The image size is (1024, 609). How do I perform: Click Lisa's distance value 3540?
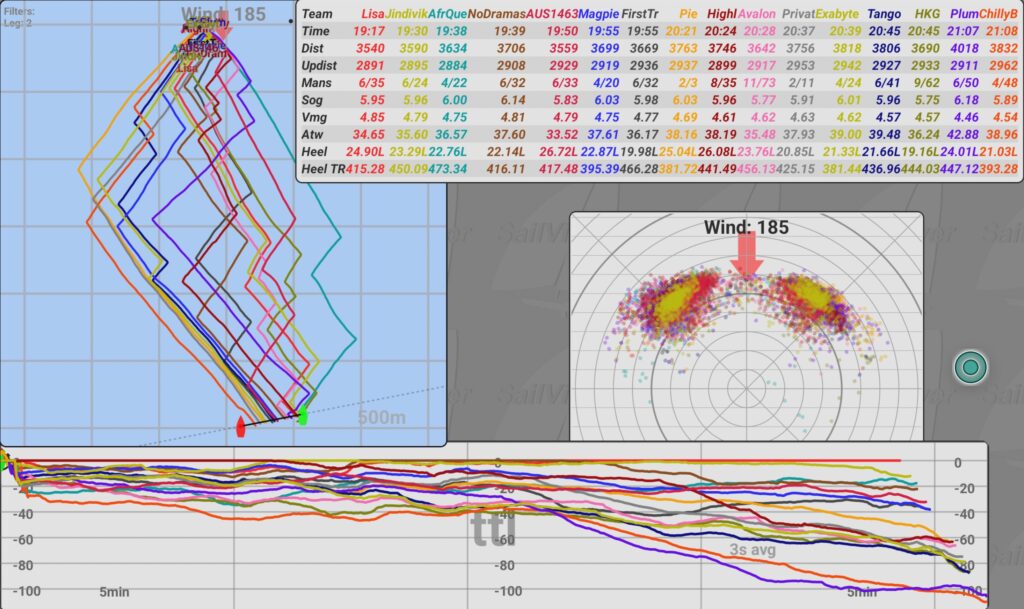[x=370, y=48]
